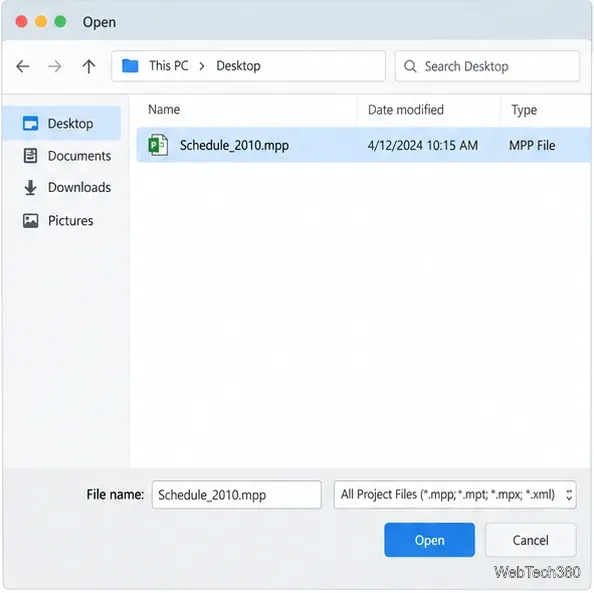Viewport: 594px width, 593px height.
Task: Sort by Date modified column header
Action: (x=406, y=110)
